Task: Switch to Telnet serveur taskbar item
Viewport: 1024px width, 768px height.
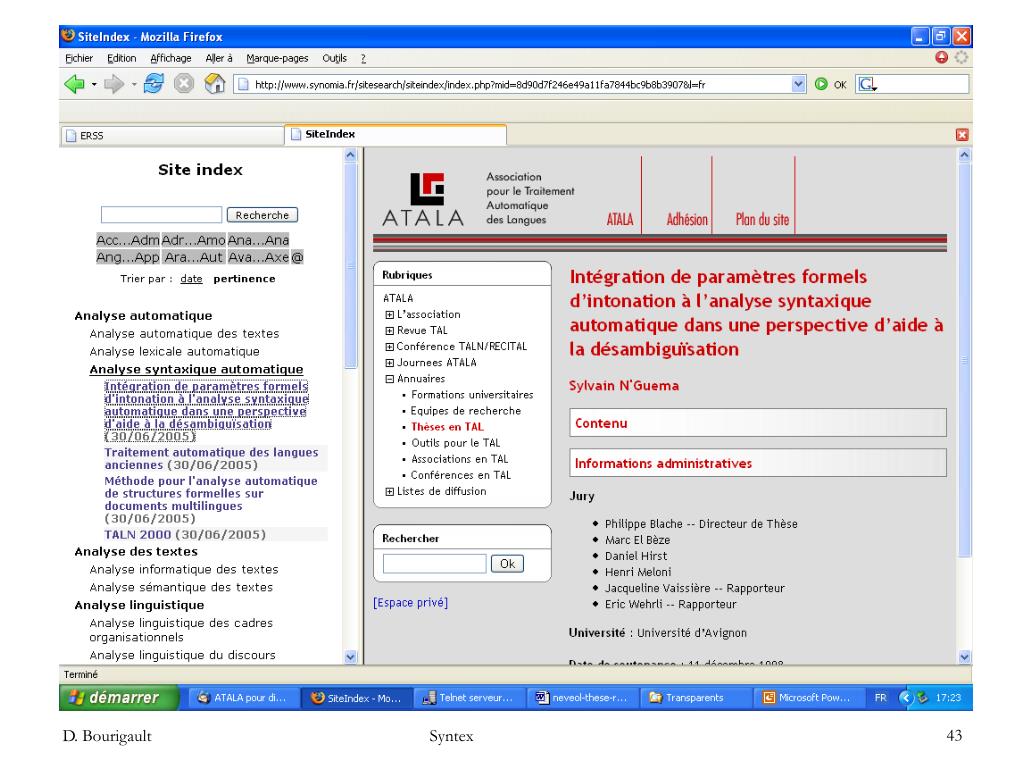Action: pyautogui.click(x=468, y=697)
